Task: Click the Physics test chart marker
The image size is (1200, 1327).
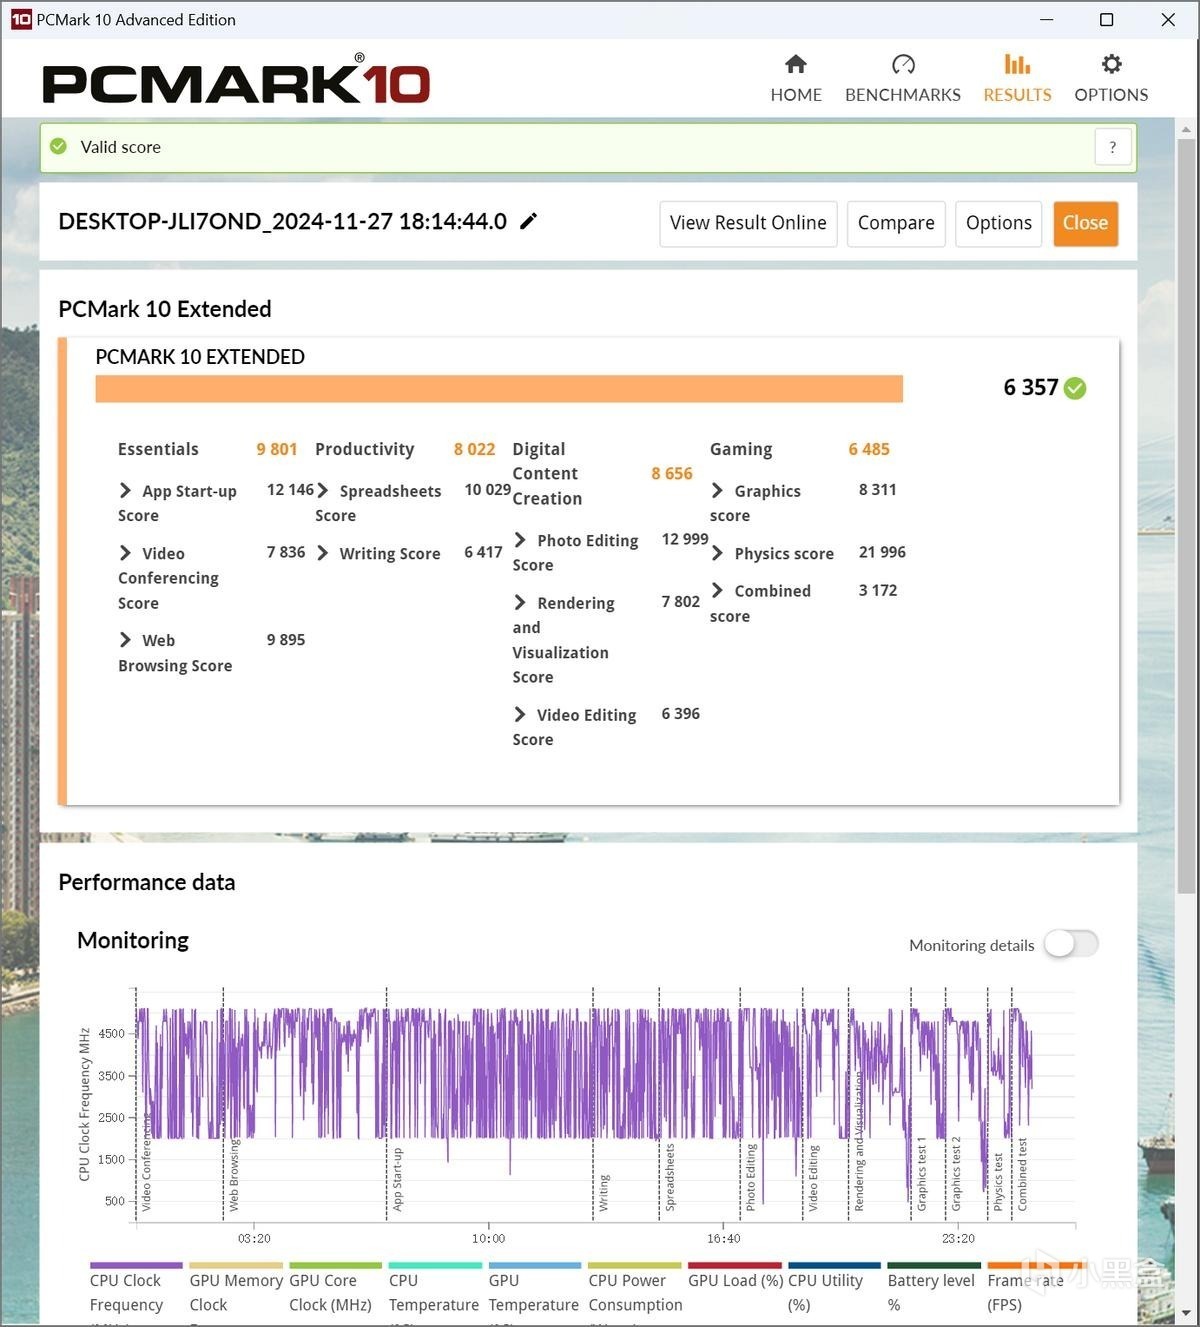Action: [x=998, y=1182]
